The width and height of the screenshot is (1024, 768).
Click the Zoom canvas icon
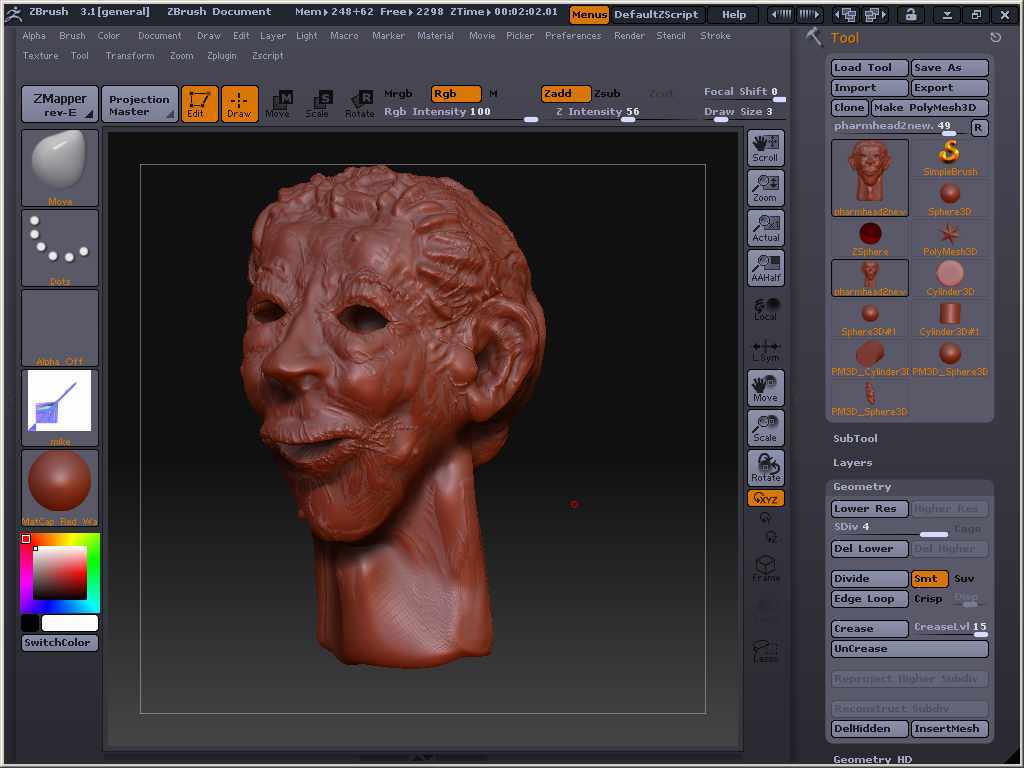pos(765,187)
